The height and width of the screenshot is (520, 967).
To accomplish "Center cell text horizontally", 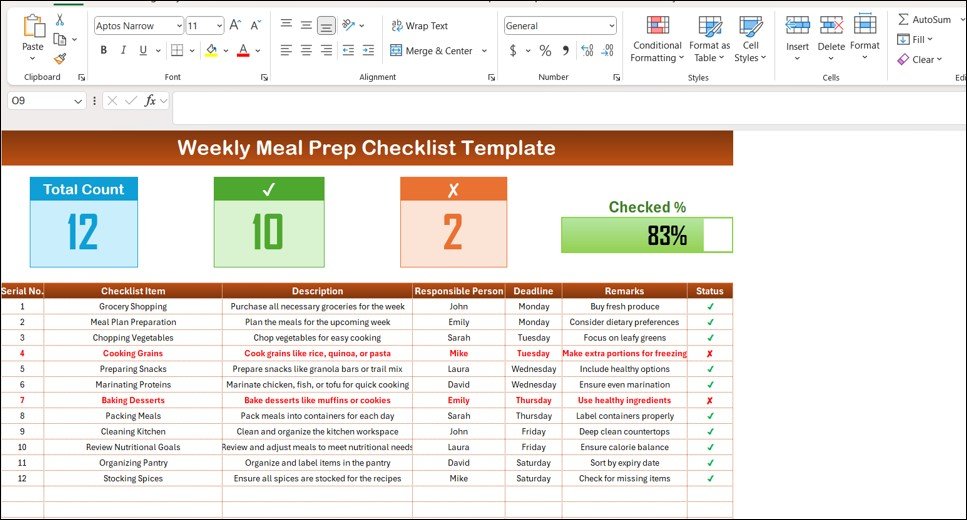I will (x=307, y=51).
